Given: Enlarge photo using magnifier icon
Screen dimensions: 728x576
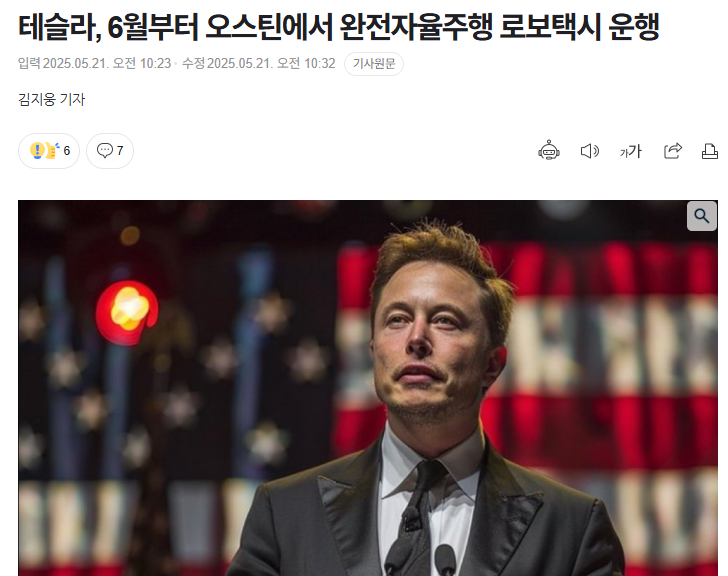Looking at the screenshot, I should tap(702, 216).
